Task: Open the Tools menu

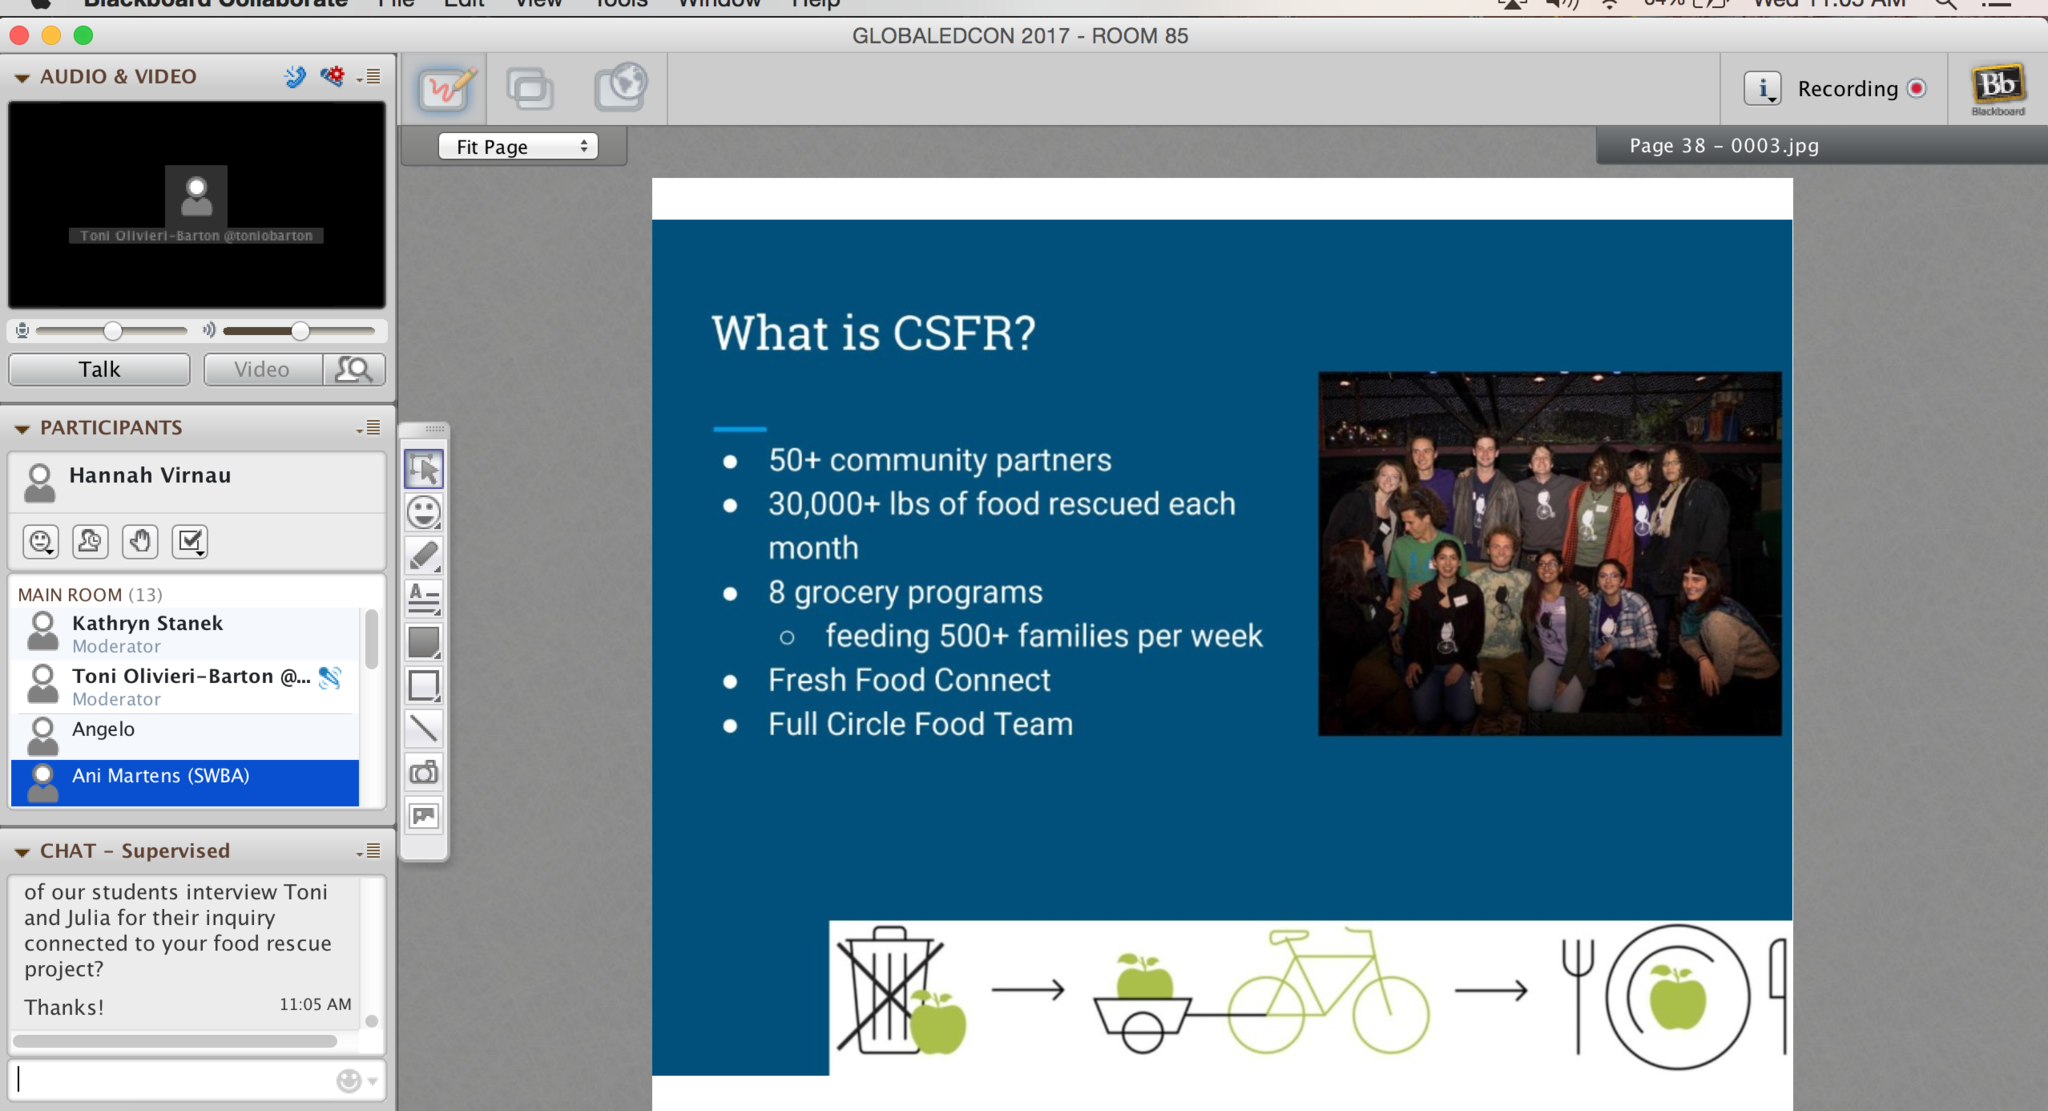Action: (620, 4)
